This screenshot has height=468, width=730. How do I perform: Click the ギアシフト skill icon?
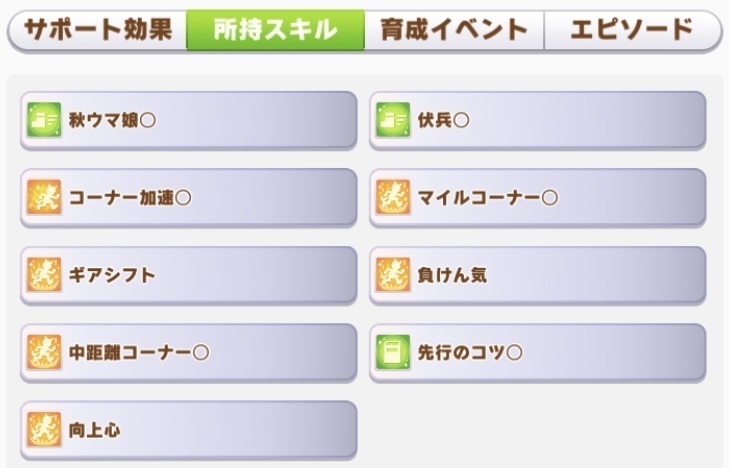44,275
